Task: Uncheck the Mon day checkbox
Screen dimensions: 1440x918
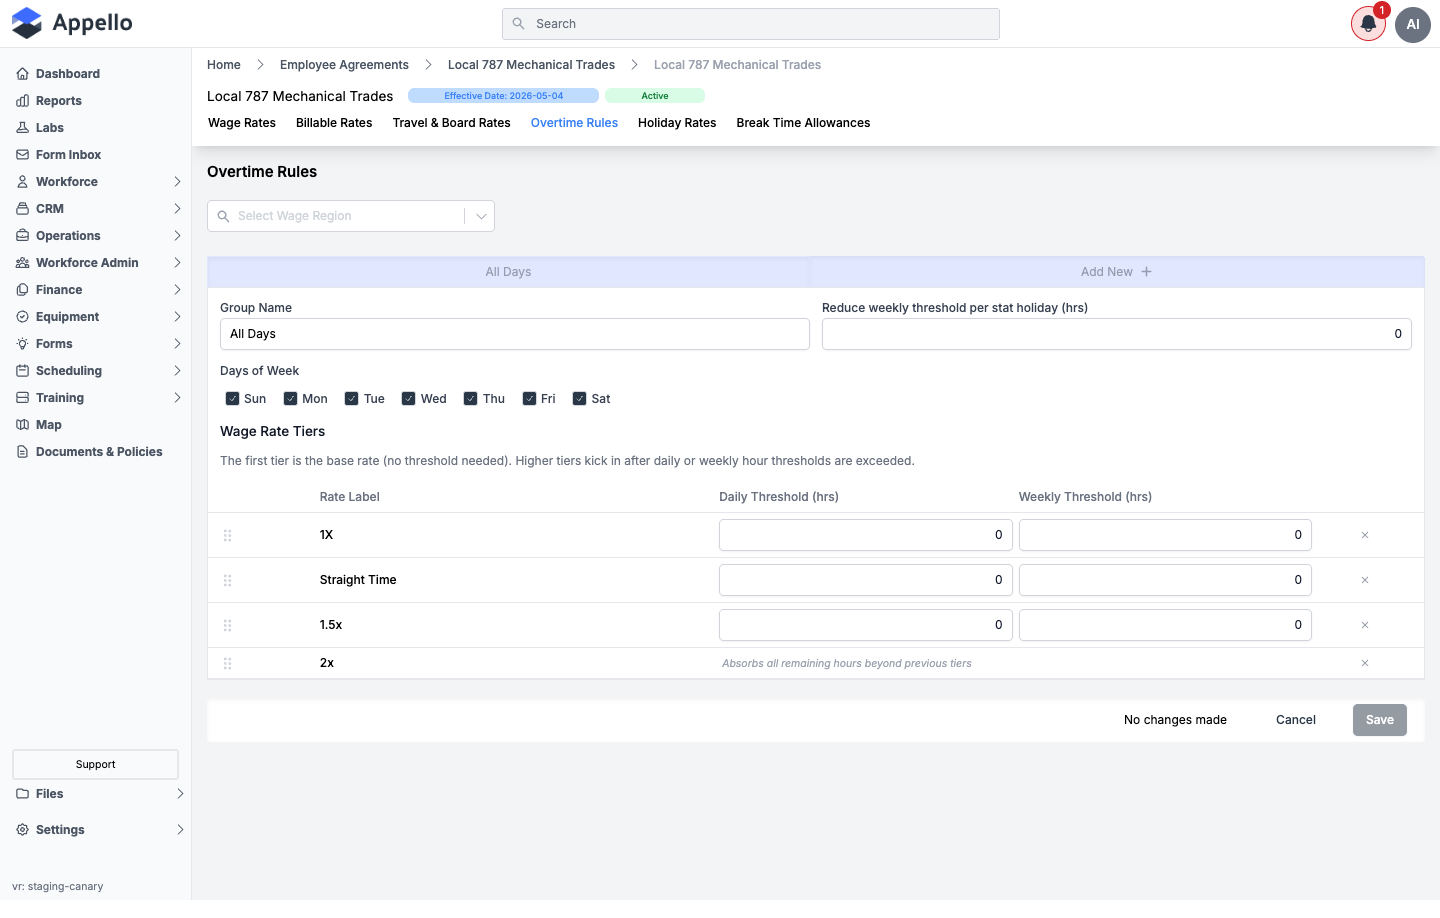Action: (x=291, y=399)
